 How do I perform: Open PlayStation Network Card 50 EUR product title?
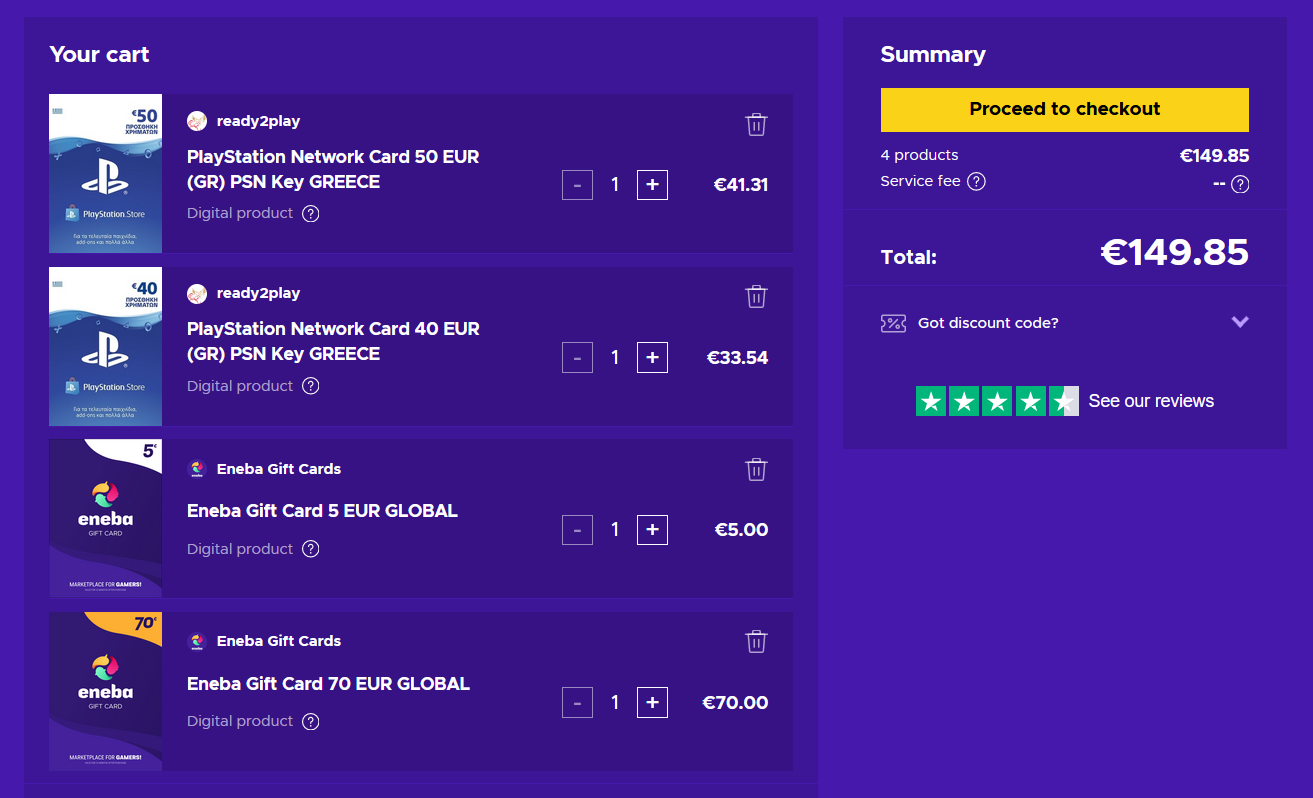333,170
